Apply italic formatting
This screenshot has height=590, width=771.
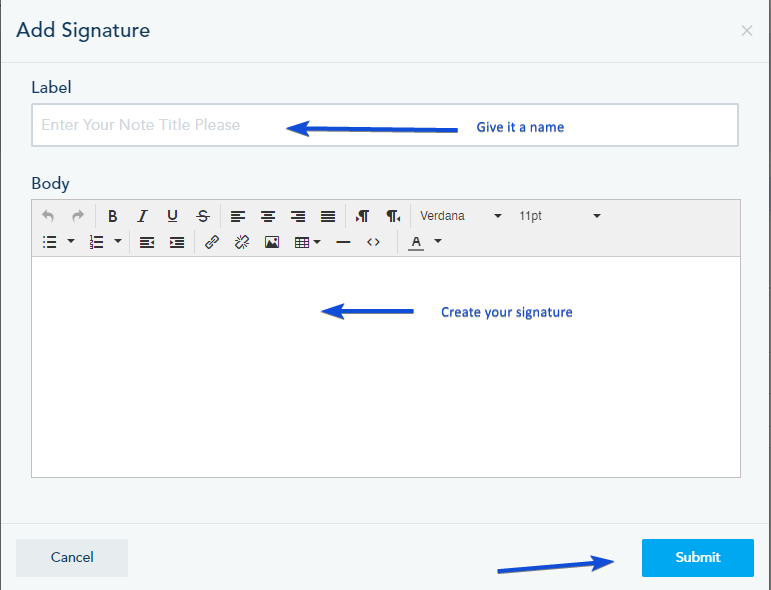(x=143, y=216)
